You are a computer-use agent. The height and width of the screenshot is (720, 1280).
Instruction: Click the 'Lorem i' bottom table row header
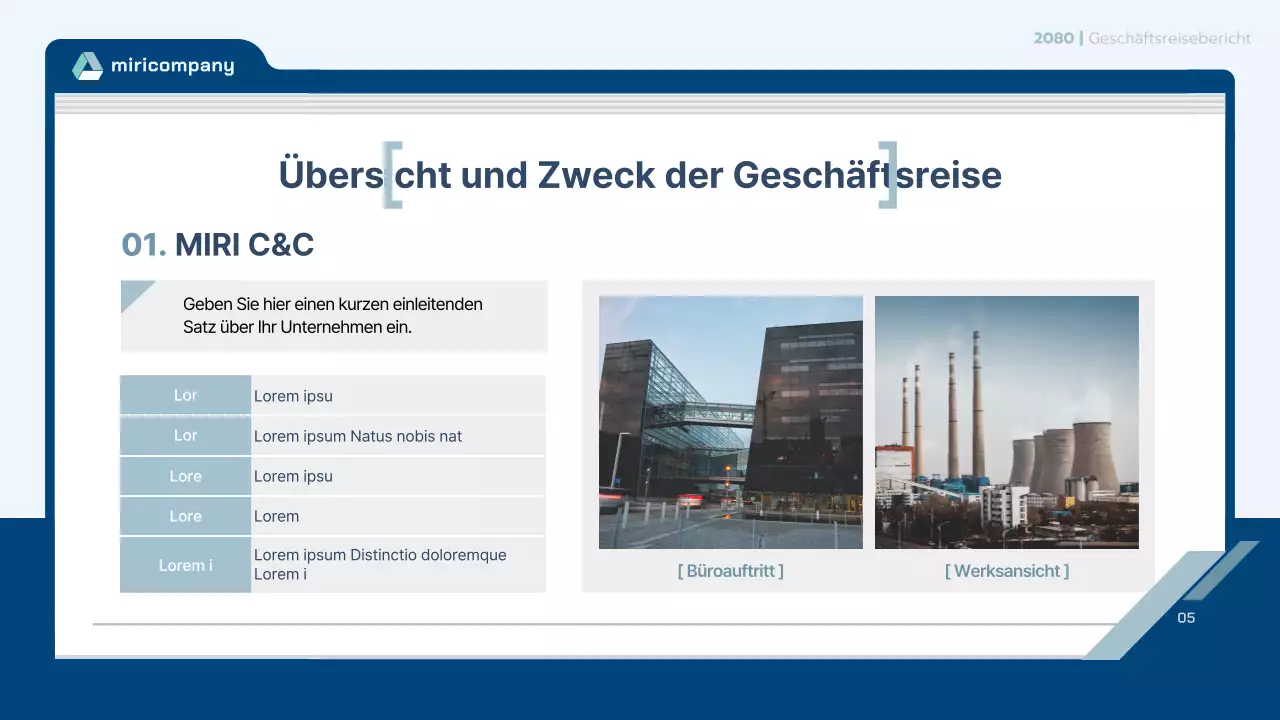click(x=185, y=564)
